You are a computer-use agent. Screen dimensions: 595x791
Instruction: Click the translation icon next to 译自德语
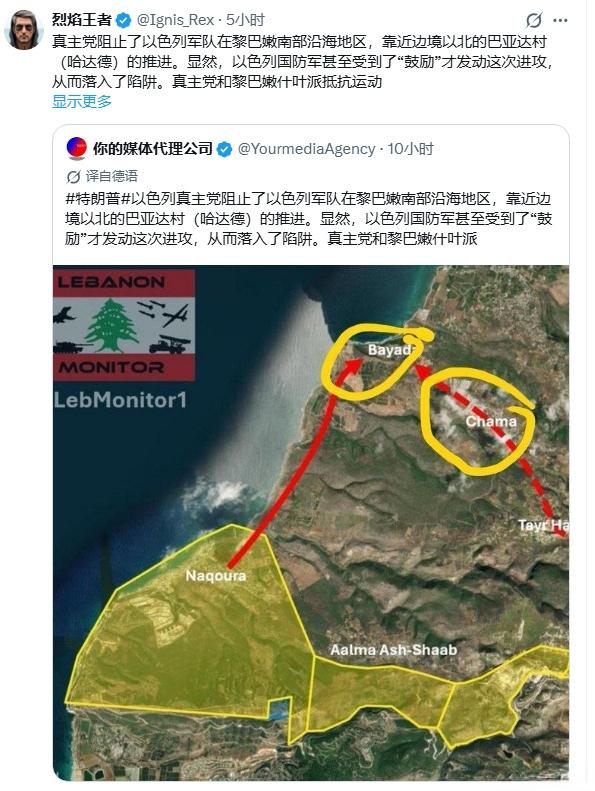click(x=74, y=177)
